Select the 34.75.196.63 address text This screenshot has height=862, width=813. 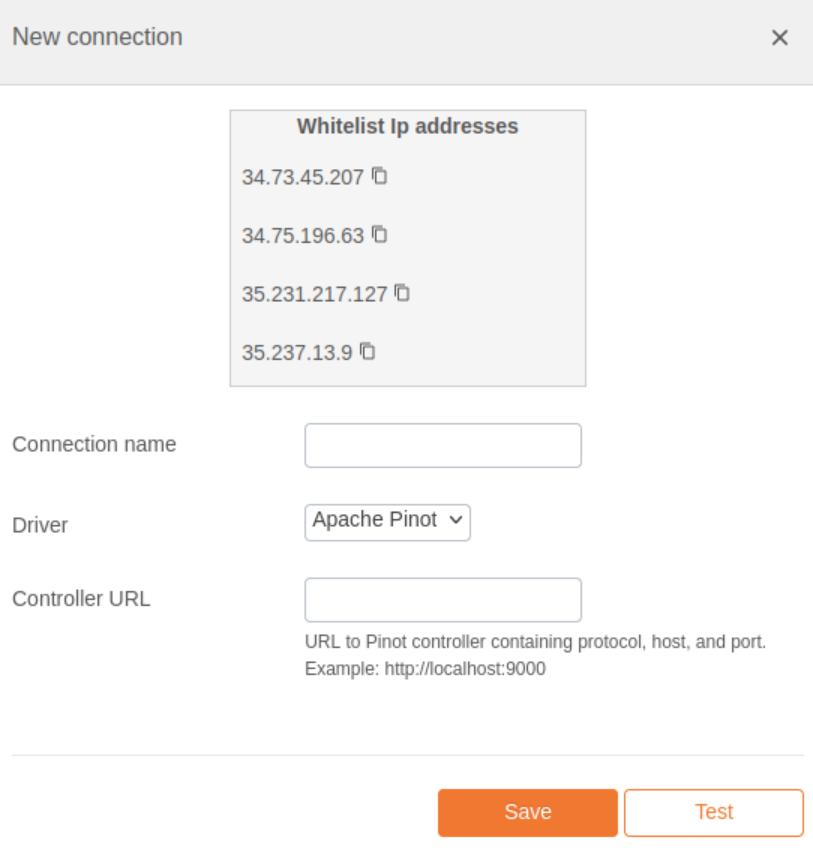point(303,236)
